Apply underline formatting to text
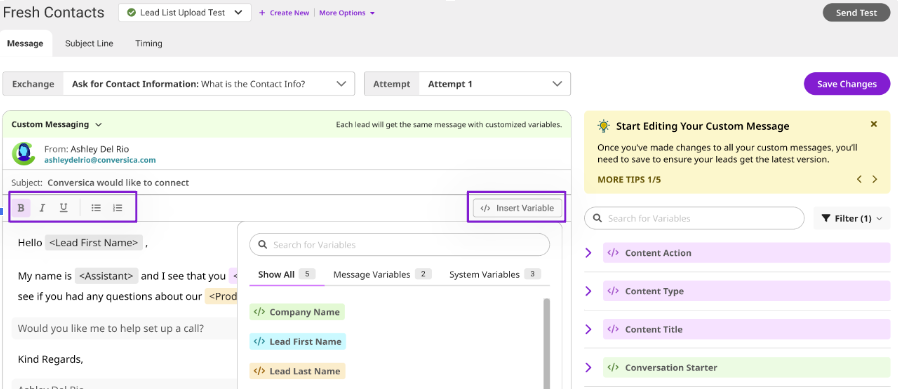This screenshot has height=389, width=898. coord(64,208)
